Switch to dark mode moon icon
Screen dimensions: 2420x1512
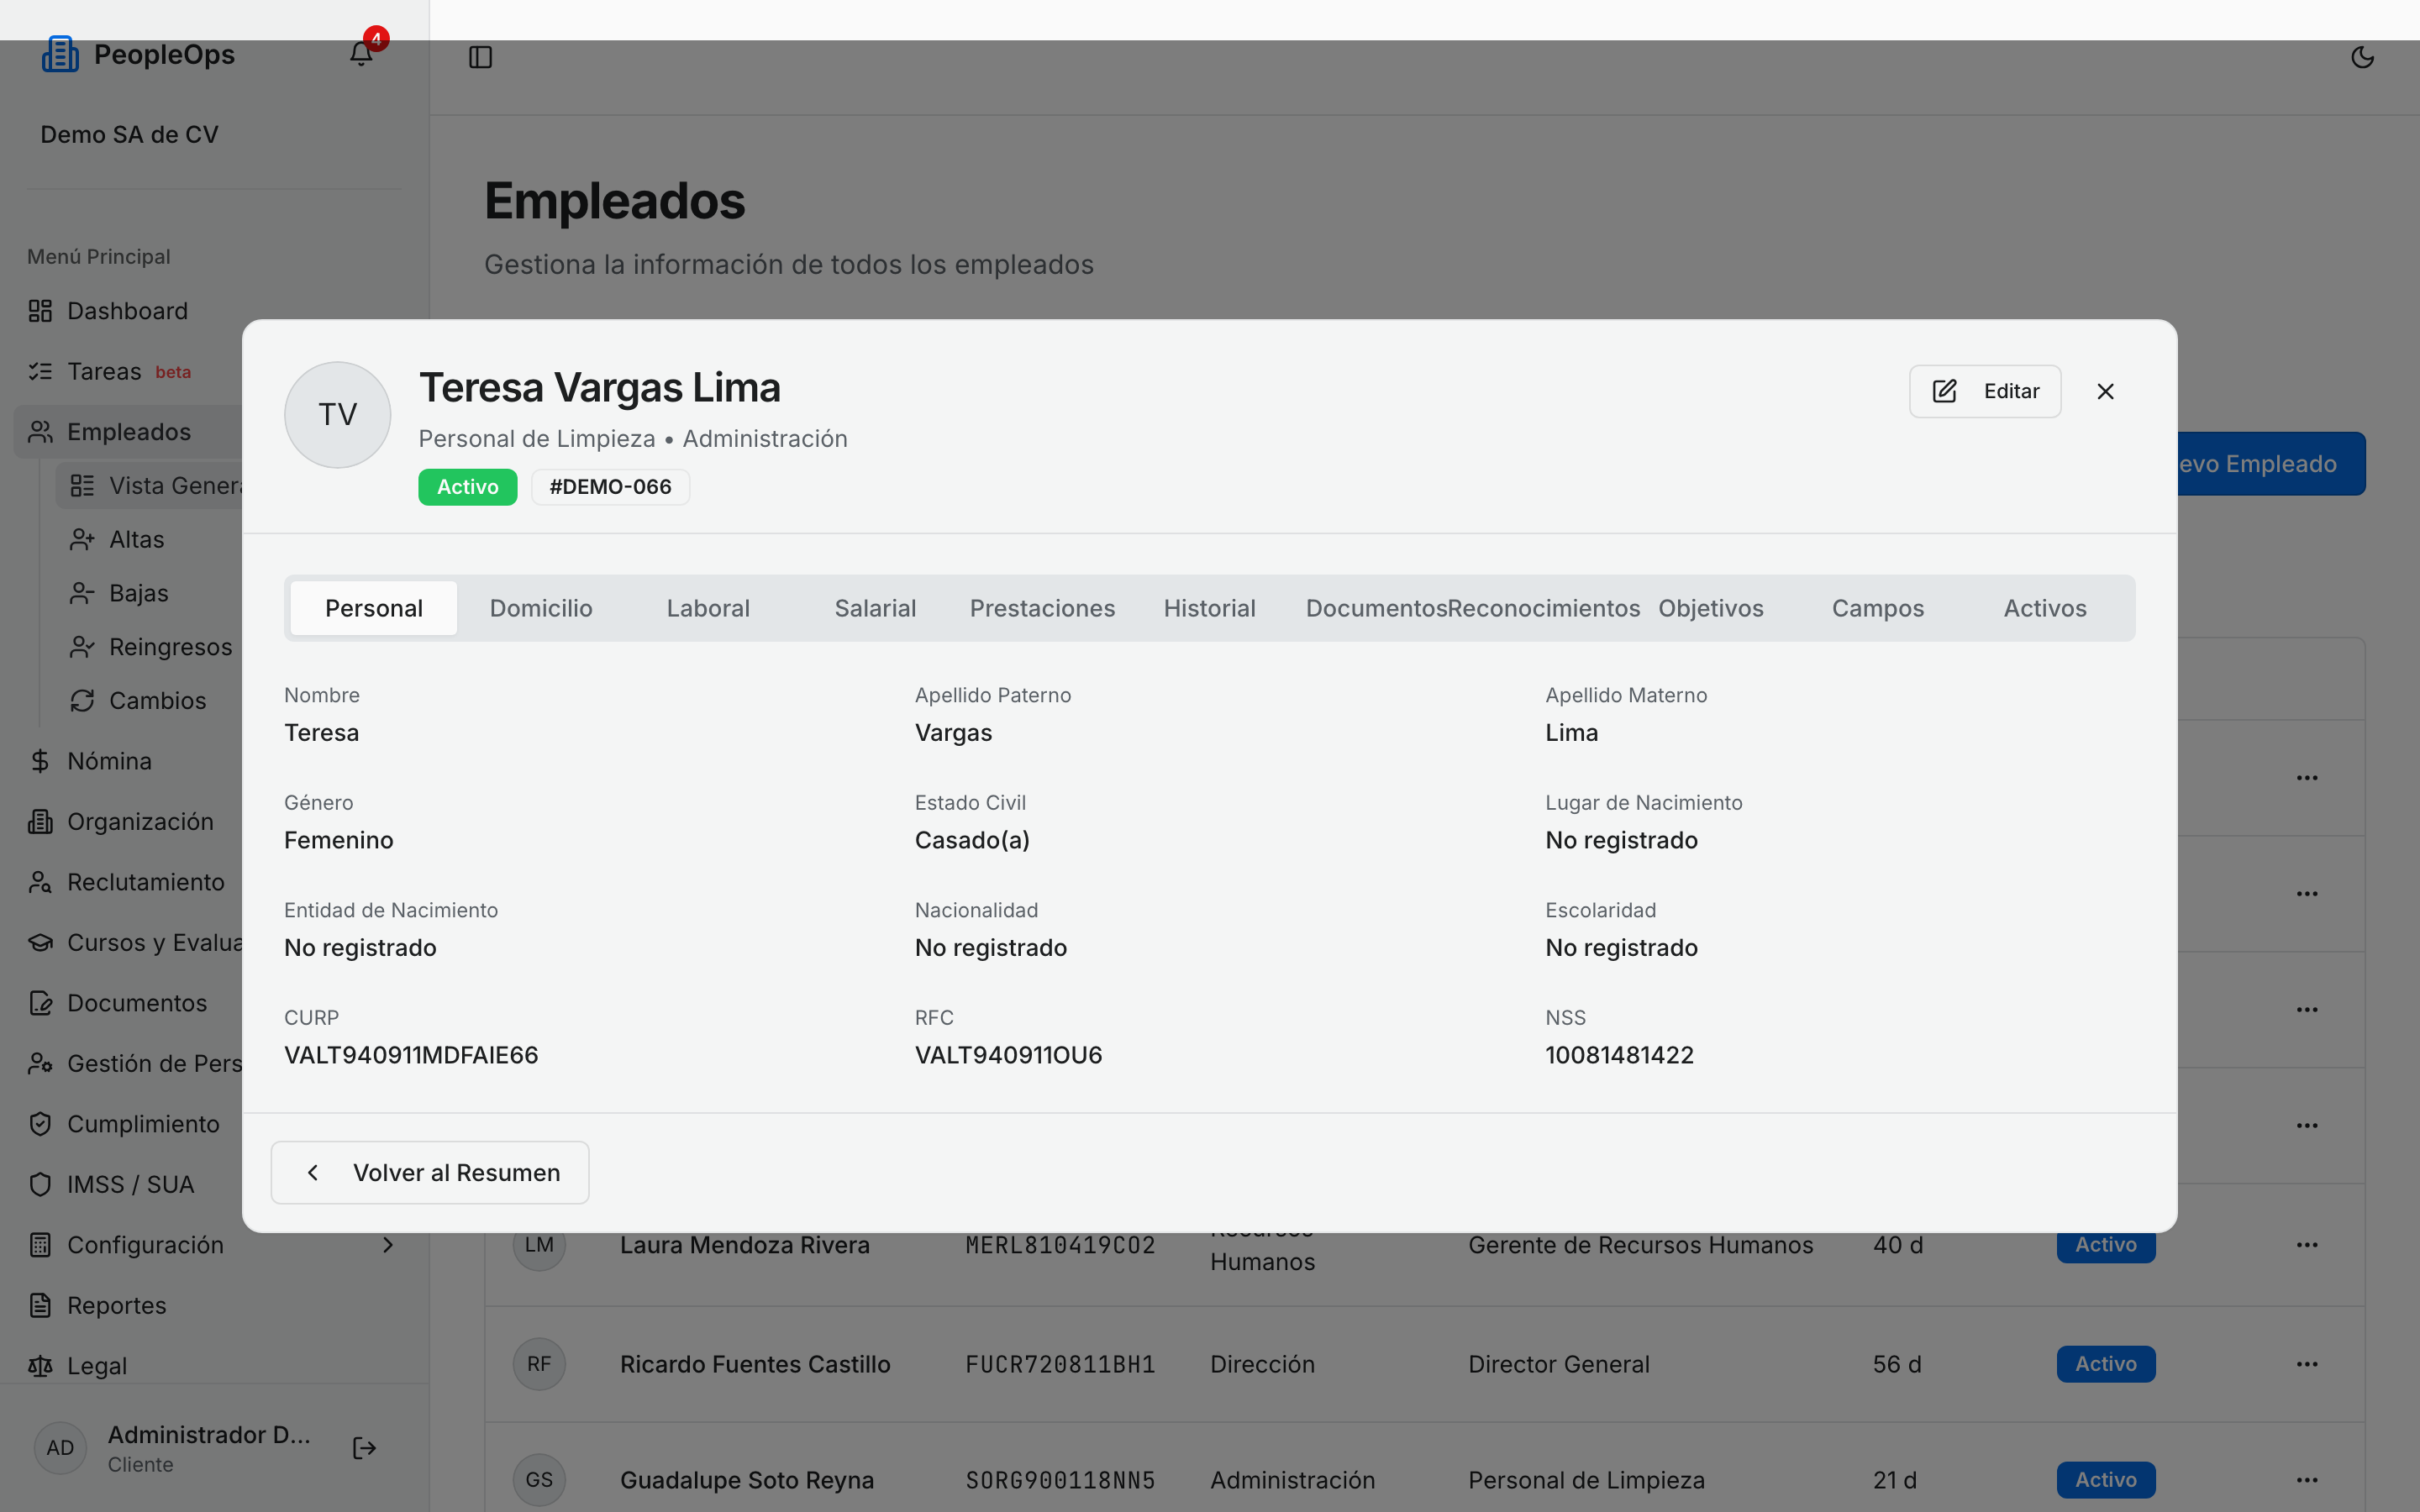pyautogui.click(x=2362, y=57)
